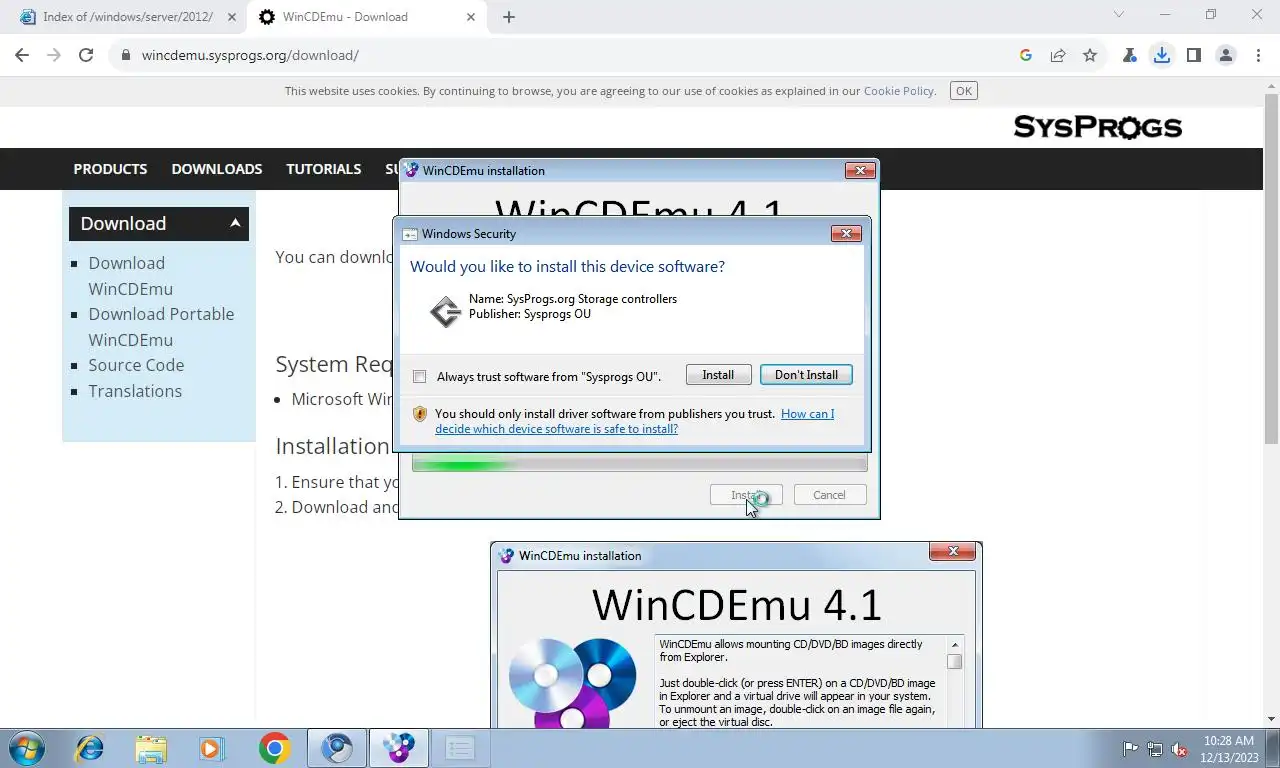
Task: Click Install in Windows Security dialog
Action: [718, 375]
